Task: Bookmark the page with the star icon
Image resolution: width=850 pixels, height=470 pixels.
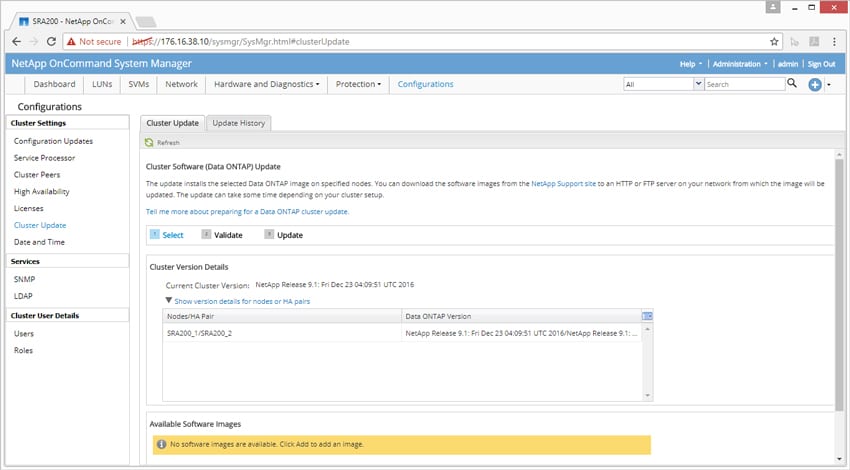Action: coord(774,42)
